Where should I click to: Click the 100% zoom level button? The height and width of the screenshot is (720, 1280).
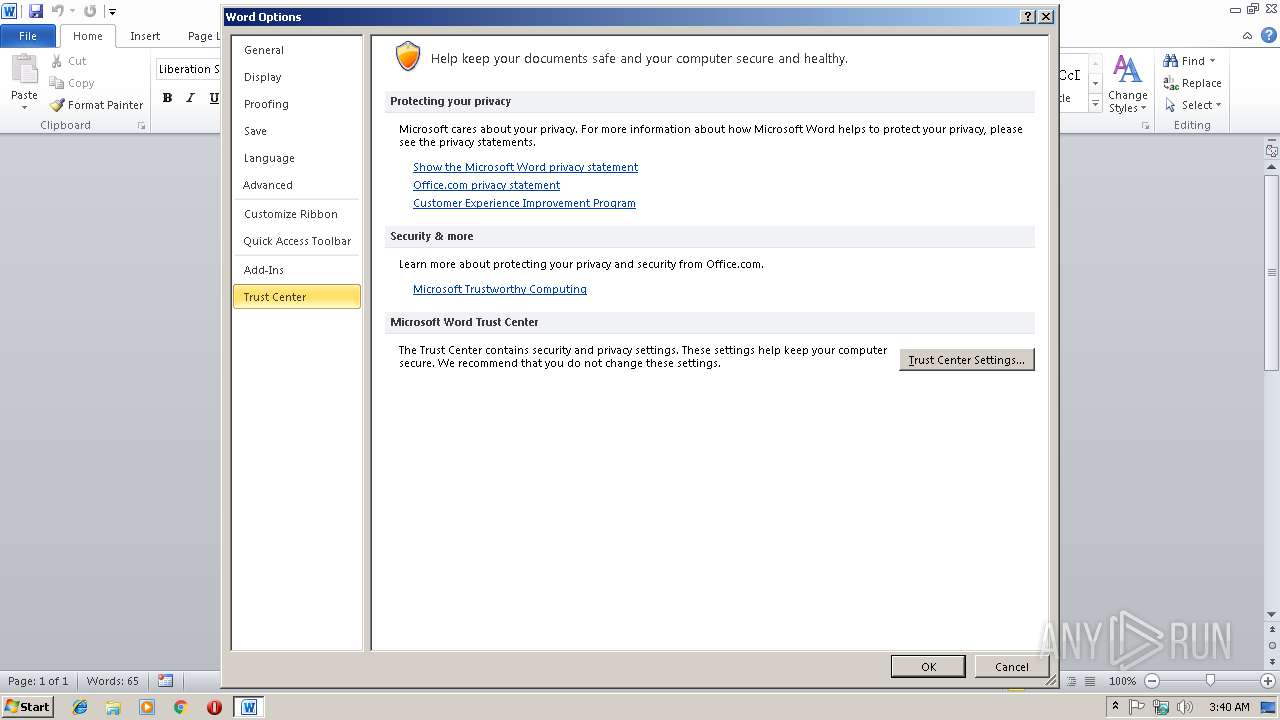click(x=1122, y=681)
